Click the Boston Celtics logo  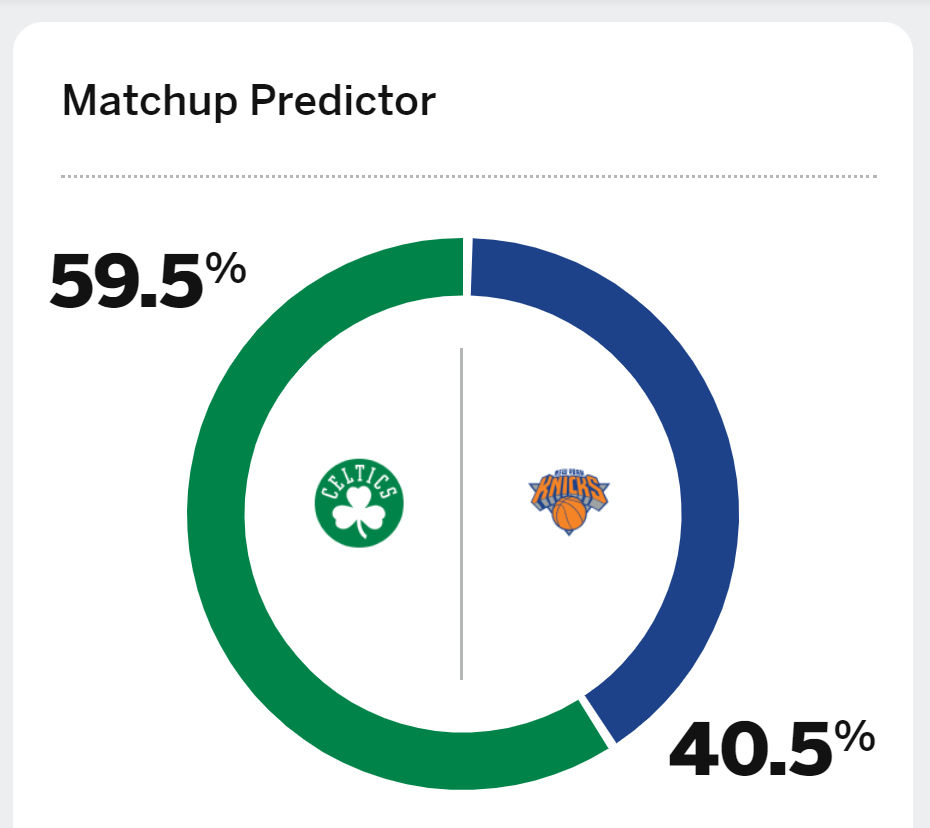359,502
